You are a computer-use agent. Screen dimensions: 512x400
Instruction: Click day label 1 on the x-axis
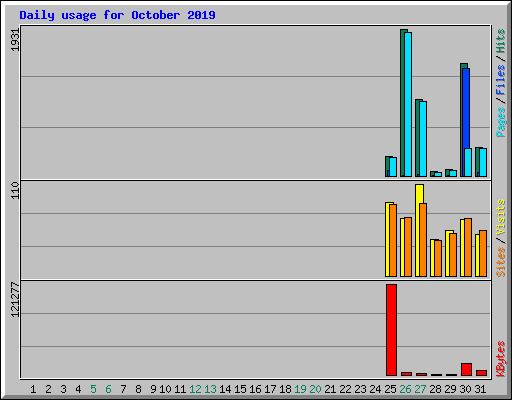(x=33, y=389)
